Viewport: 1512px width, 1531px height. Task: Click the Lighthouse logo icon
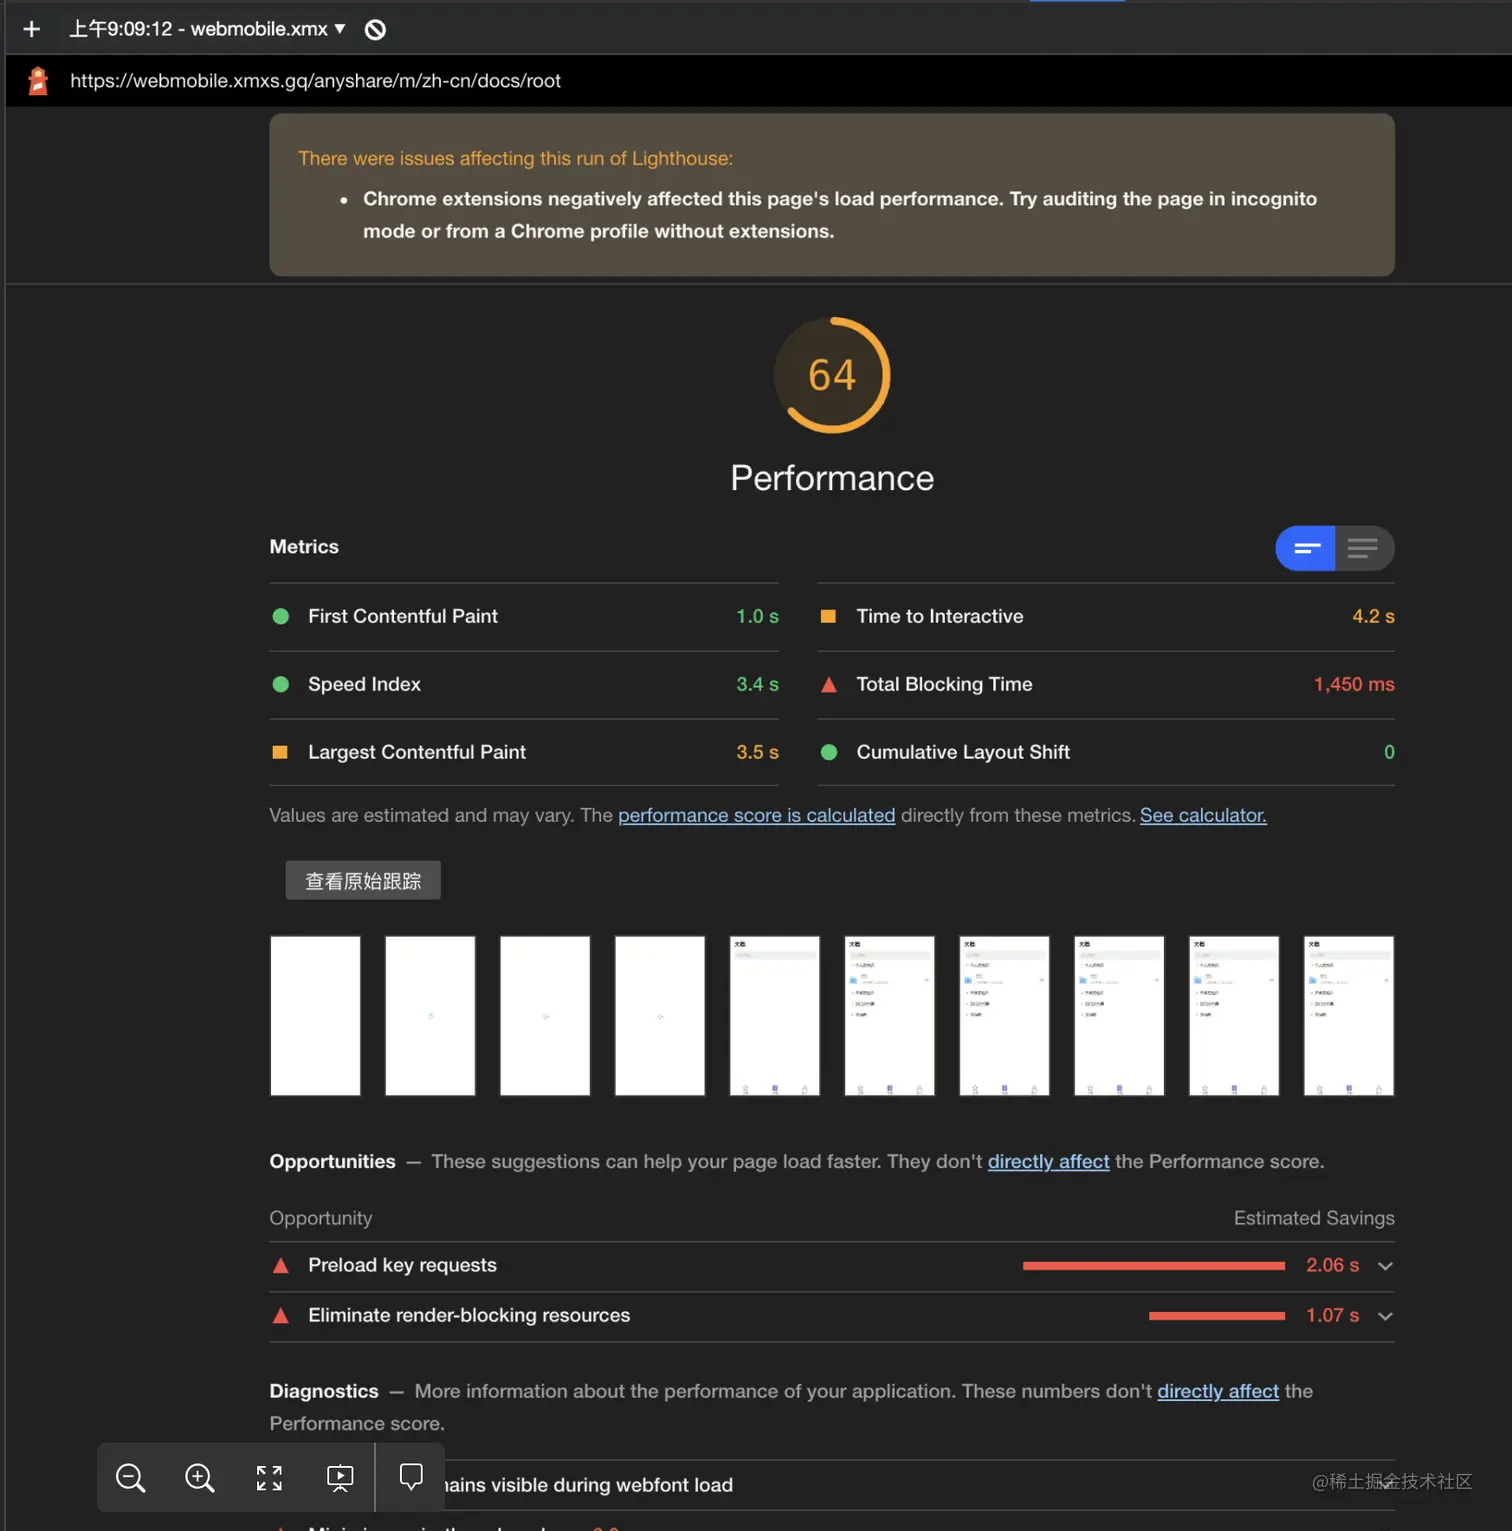click(x=38, y=81)
